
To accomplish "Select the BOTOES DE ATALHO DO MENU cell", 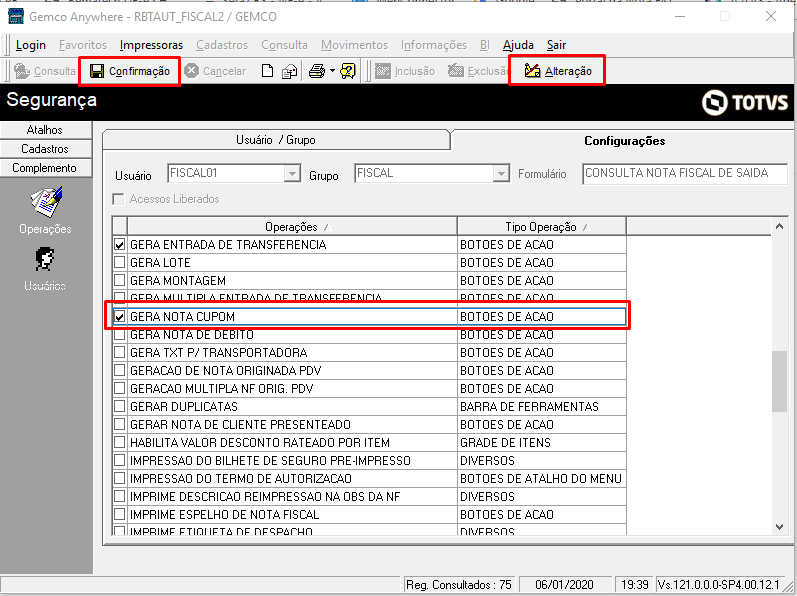I will [x=541, y=479].
